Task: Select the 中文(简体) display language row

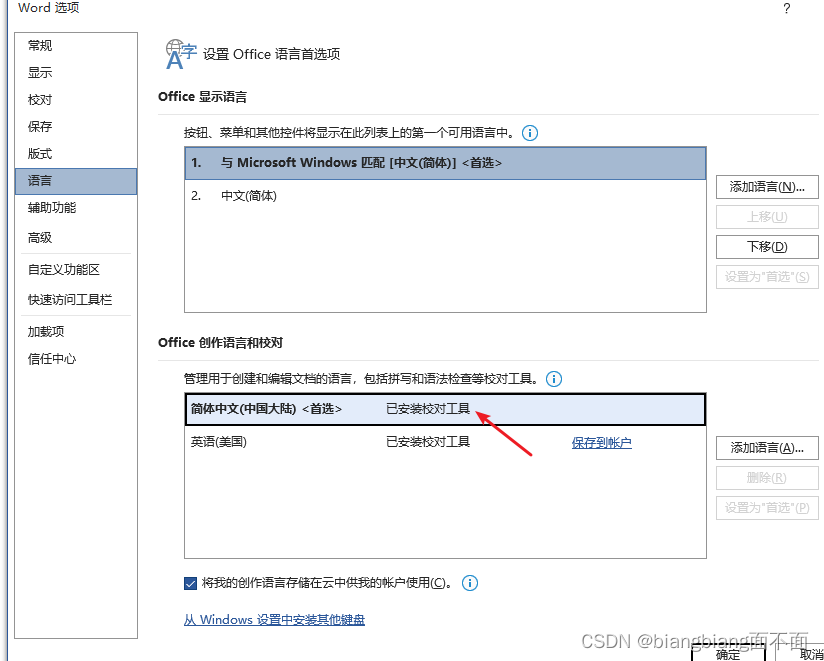Action: [x=445, y=196]
